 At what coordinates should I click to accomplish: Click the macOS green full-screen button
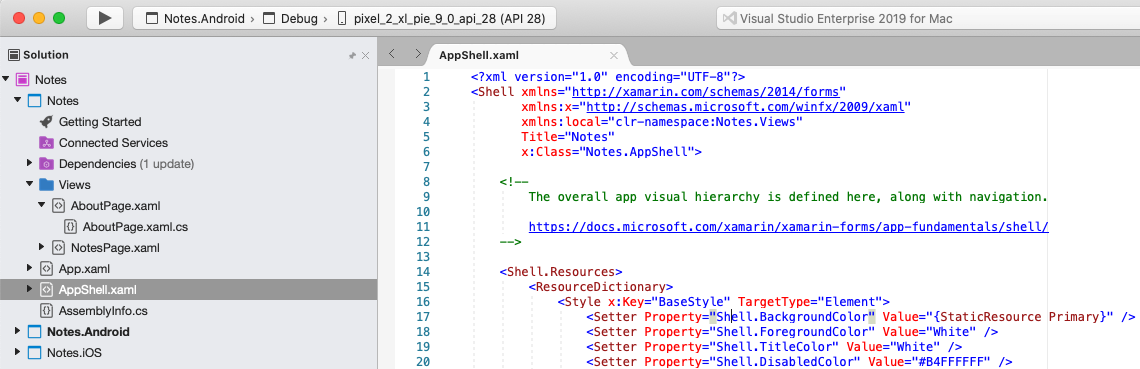pos(60,17)
